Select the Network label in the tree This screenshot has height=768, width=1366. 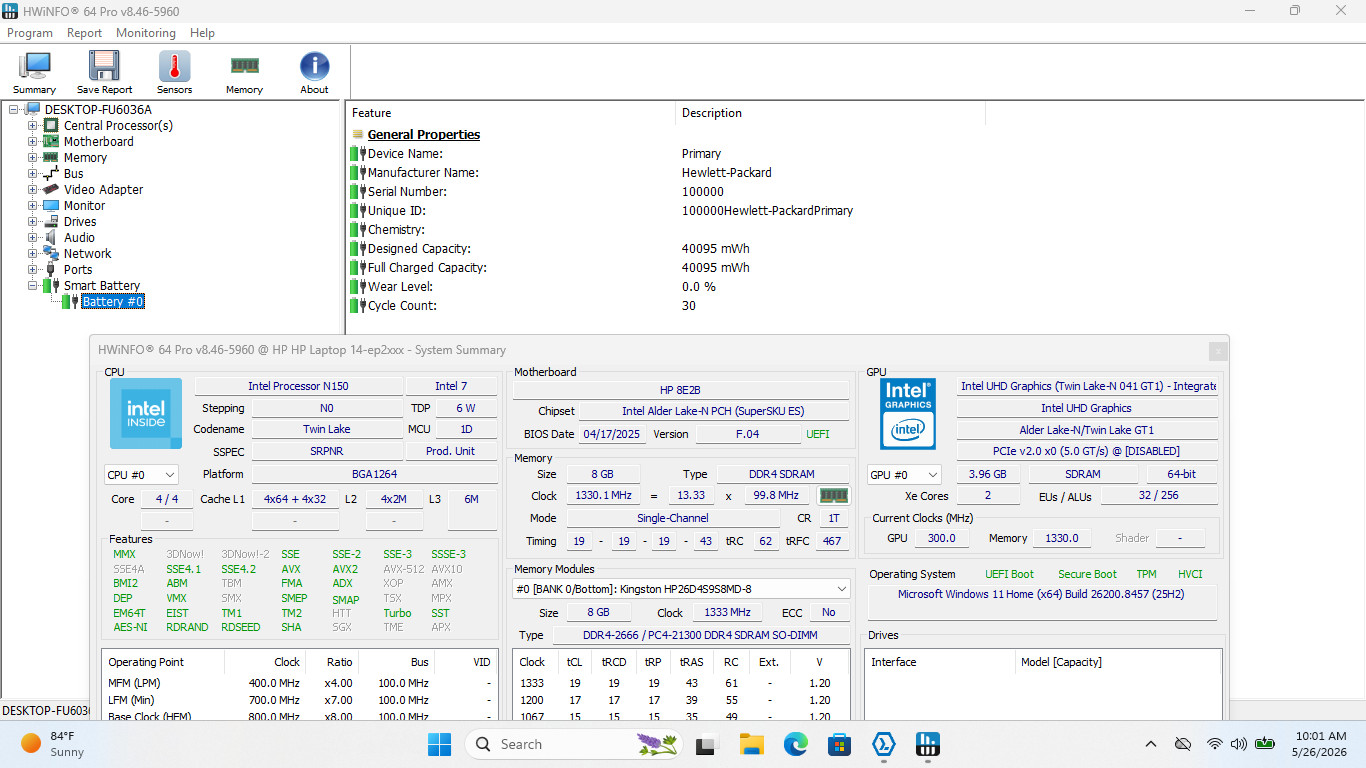pos(88,253)
